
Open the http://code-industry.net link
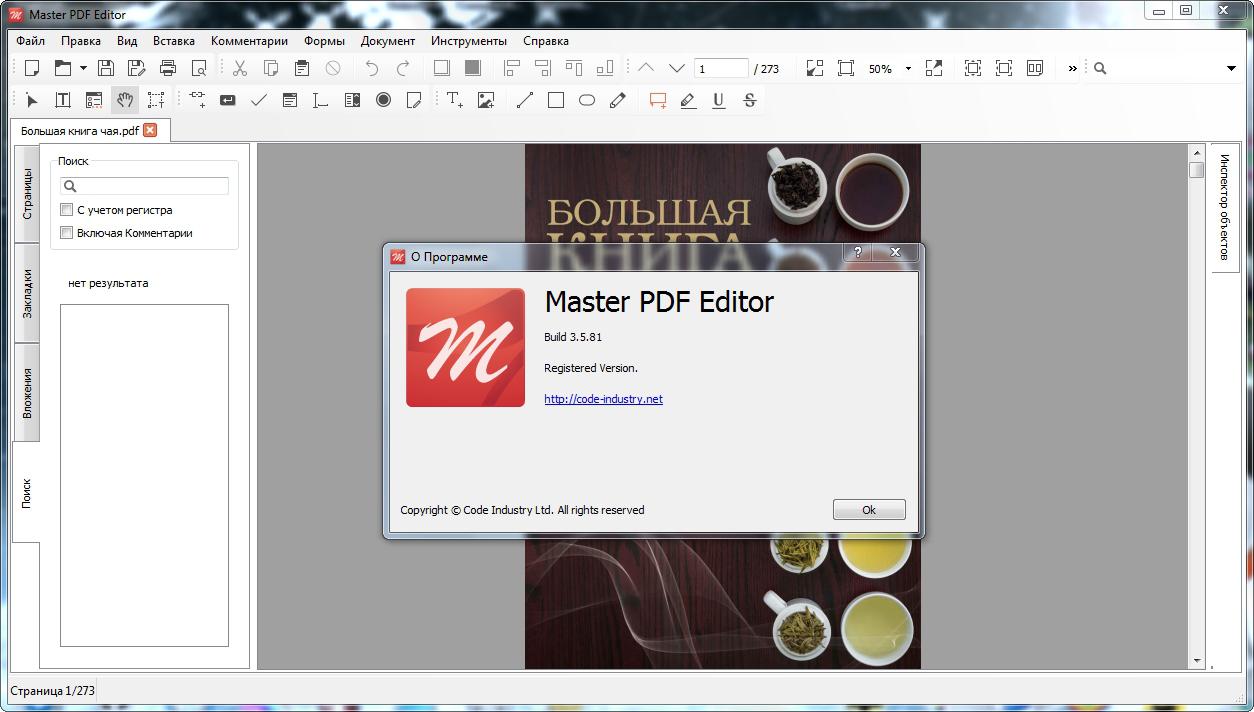point(603,399)
